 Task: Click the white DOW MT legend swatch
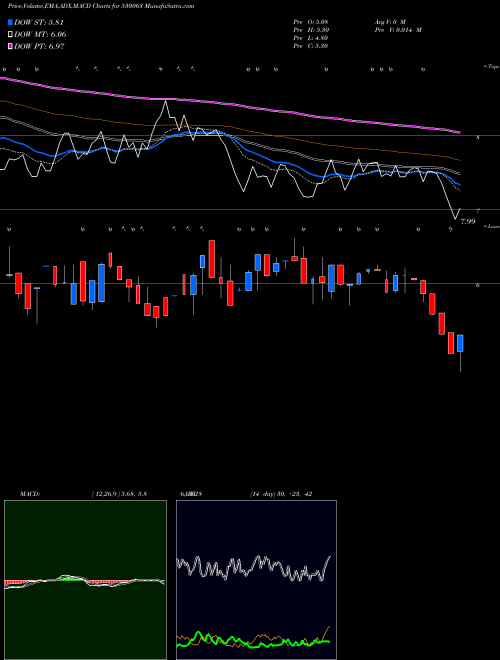point(11,34)
